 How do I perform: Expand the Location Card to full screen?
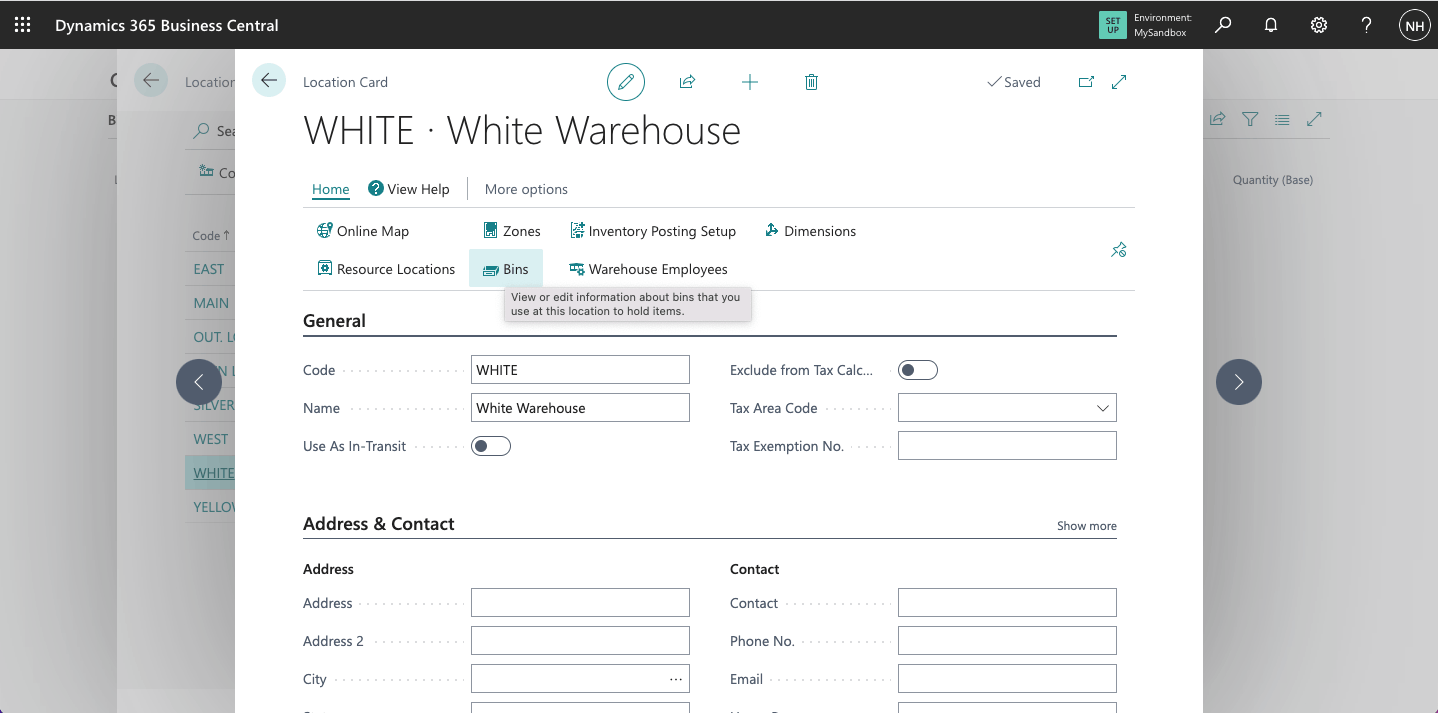1119,82
